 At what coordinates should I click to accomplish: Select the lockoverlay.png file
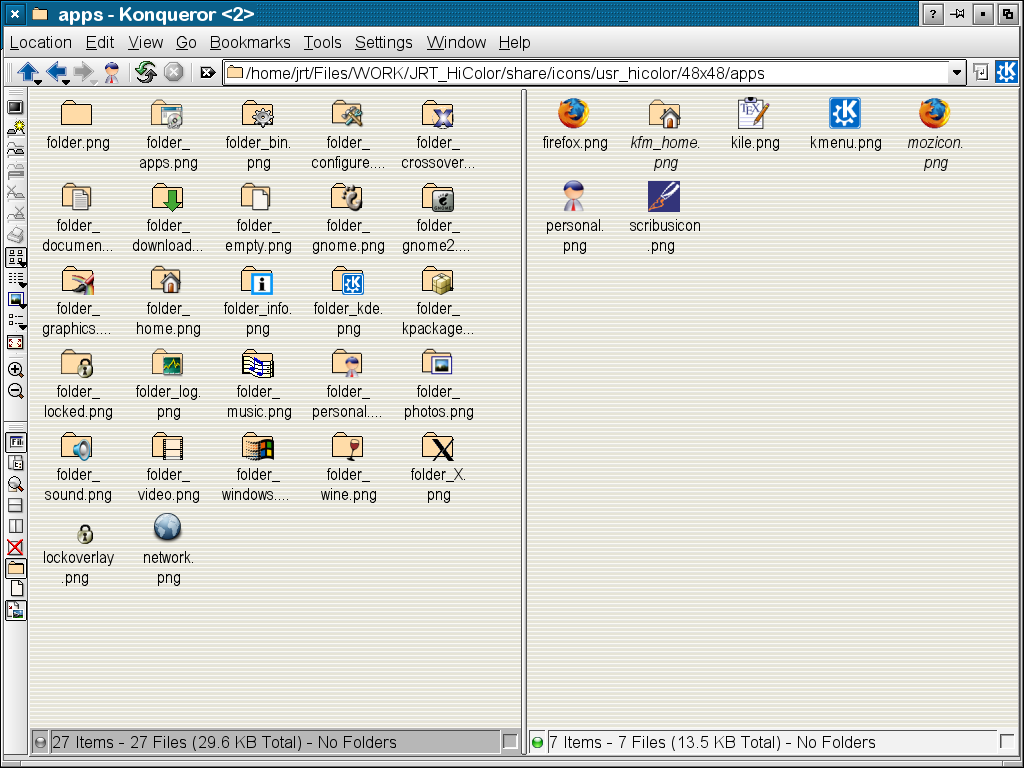(x=78, y=554)
